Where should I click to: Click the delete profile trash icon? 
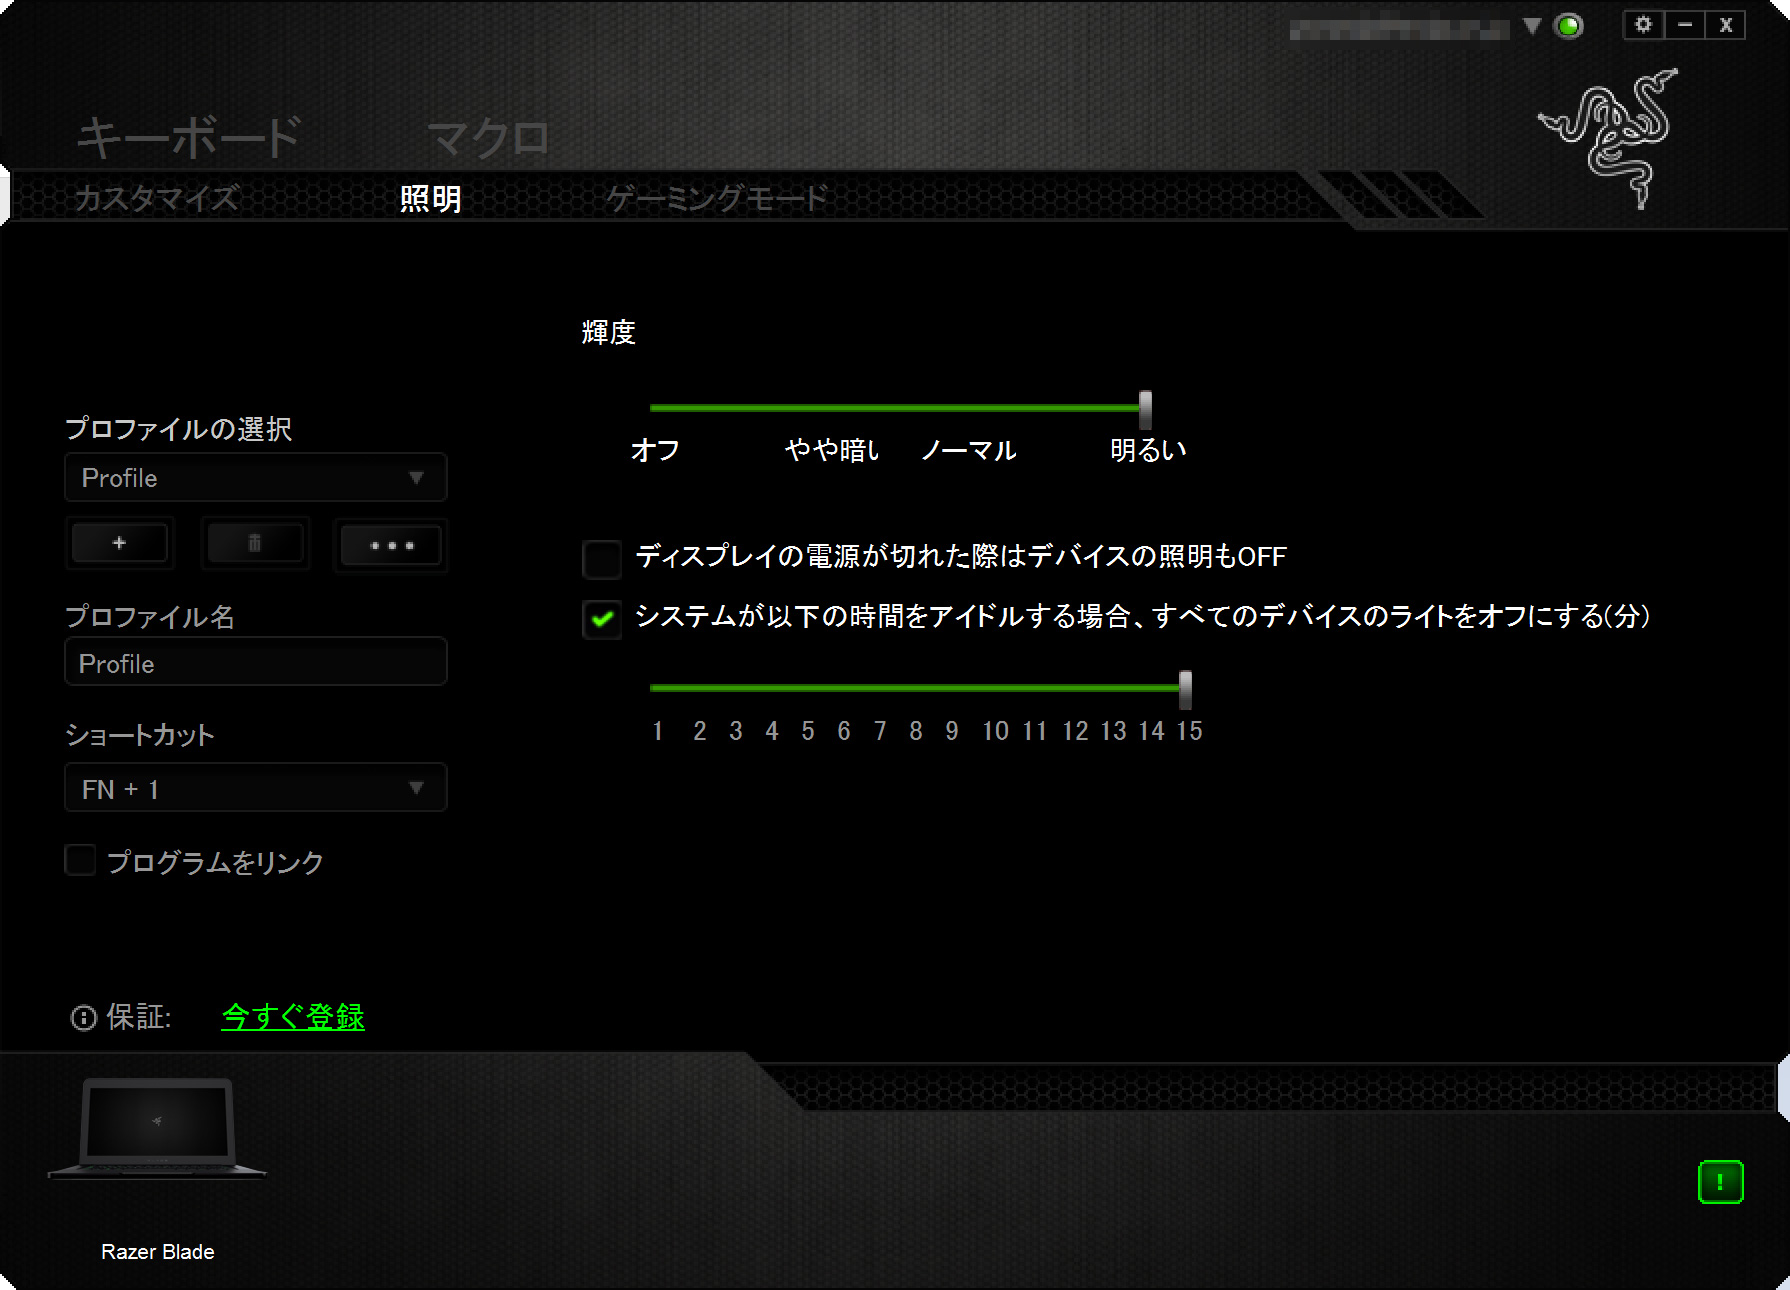click(255, 544)
